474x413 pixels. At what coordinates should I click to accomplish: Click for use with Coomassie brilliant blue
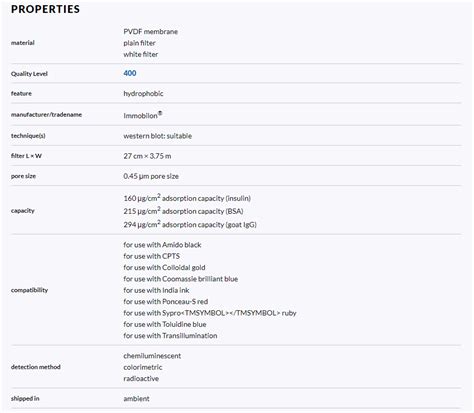pyautogui.click(x=181, y=279)
